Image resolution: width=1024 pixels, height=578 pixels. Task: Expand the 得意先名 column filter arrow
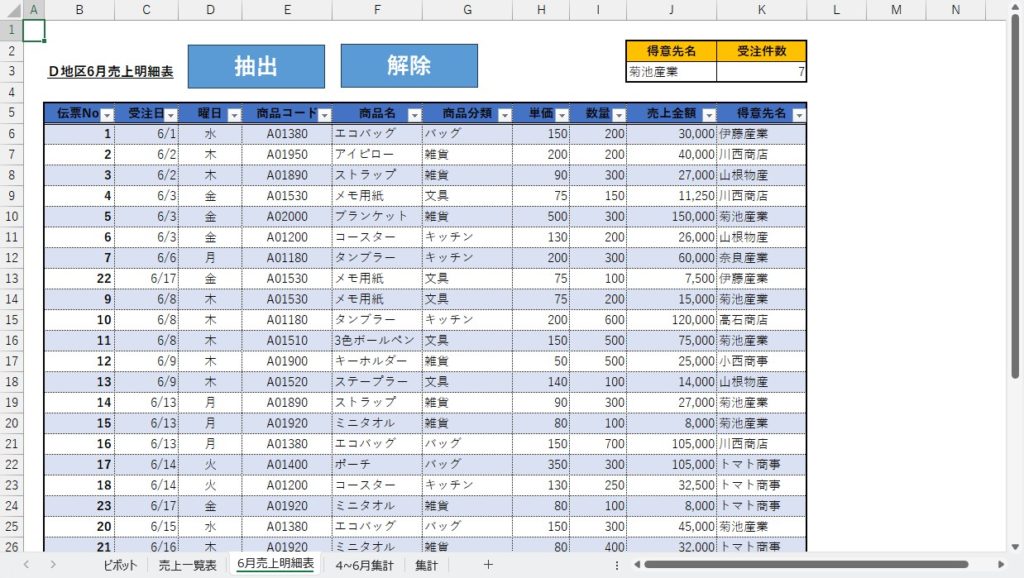[x=797, y=114]
